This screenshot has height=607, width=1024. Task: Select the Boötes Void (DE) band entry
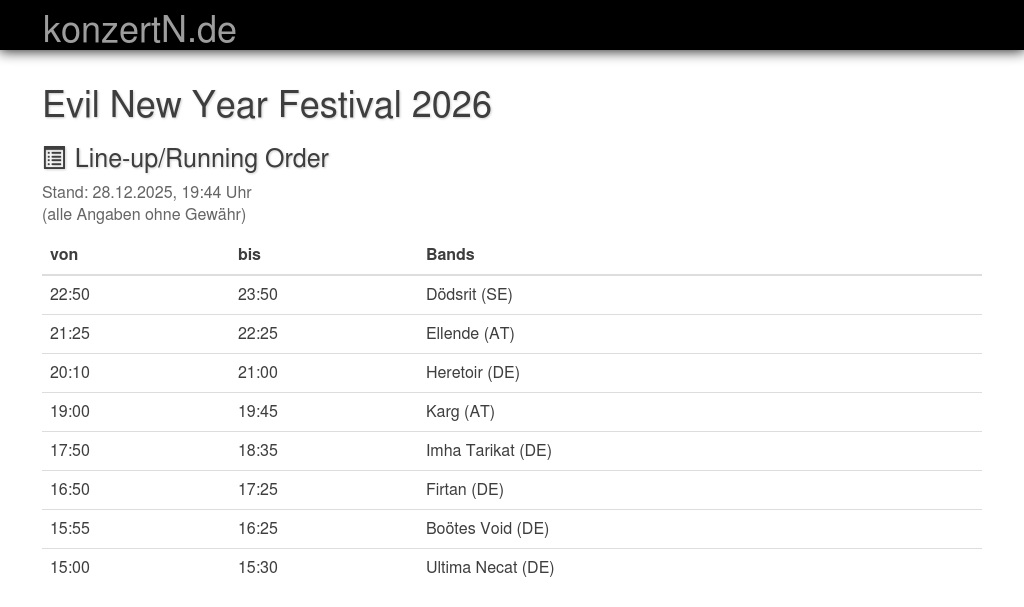(x=487, y=528)
